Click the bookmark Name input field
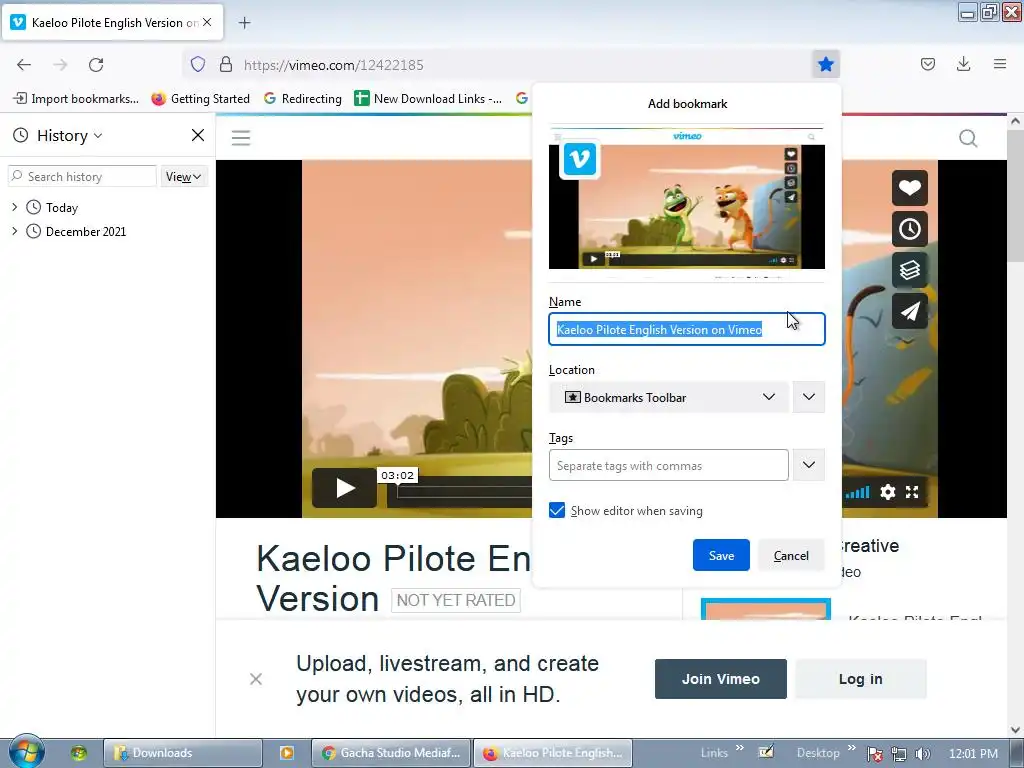Image resolution: width=1024 pixels, height=768 pixels. (x=687, y=329)
